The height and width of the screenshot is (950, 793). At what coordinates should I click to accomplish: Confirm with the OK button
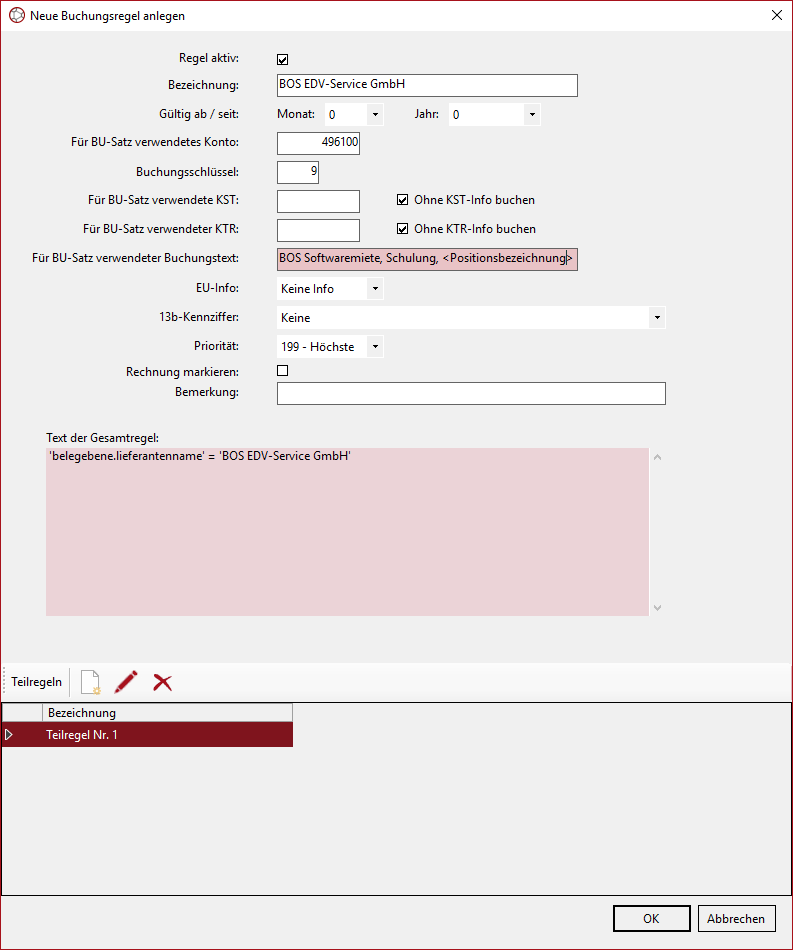(651, 919)
